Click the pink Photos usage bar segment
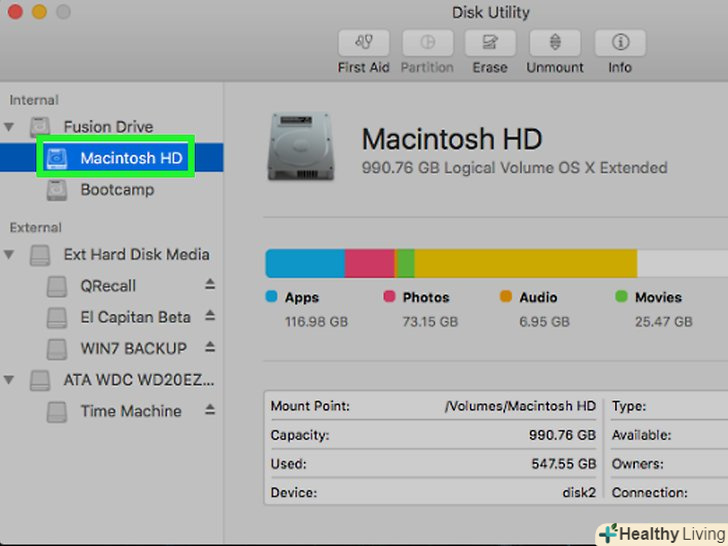The width and height of the screenshot is (728, 546). pos(370,264)
